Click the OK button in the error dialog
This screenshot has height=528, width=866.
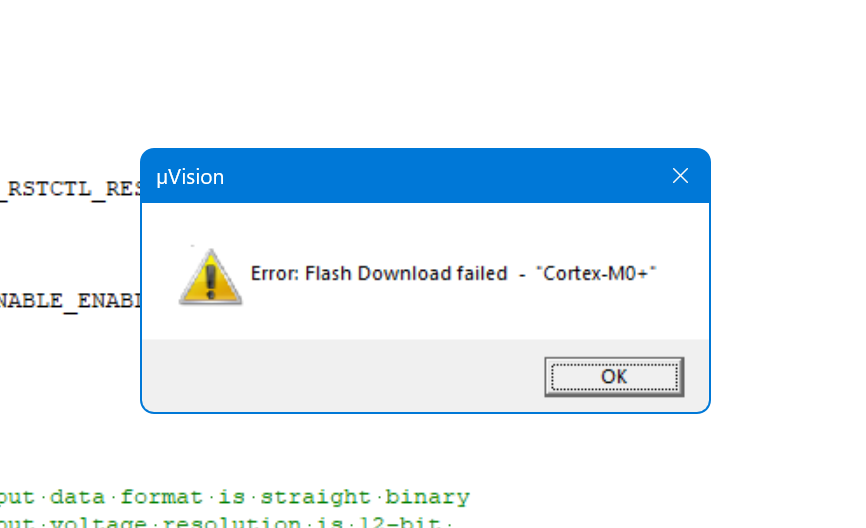tap(614, 377)
